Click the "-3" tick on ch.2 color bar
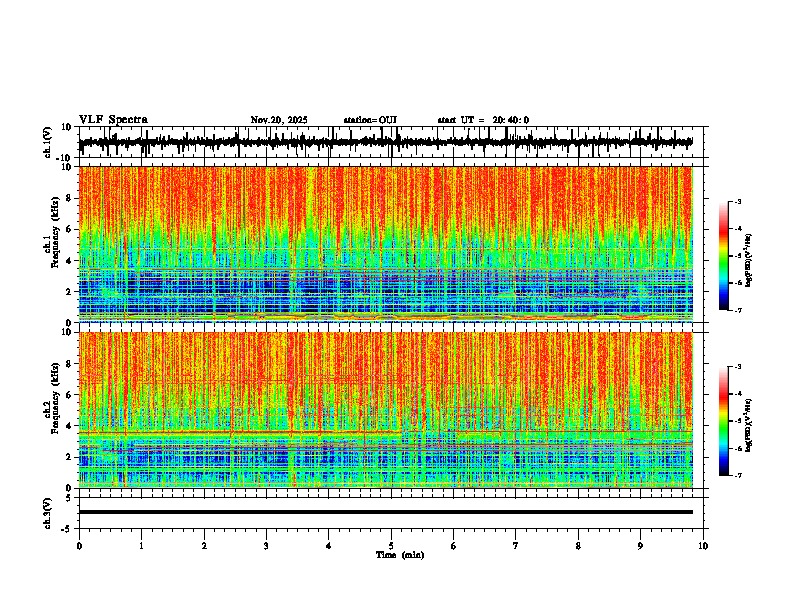792x612 pixels. pos(737,367)
